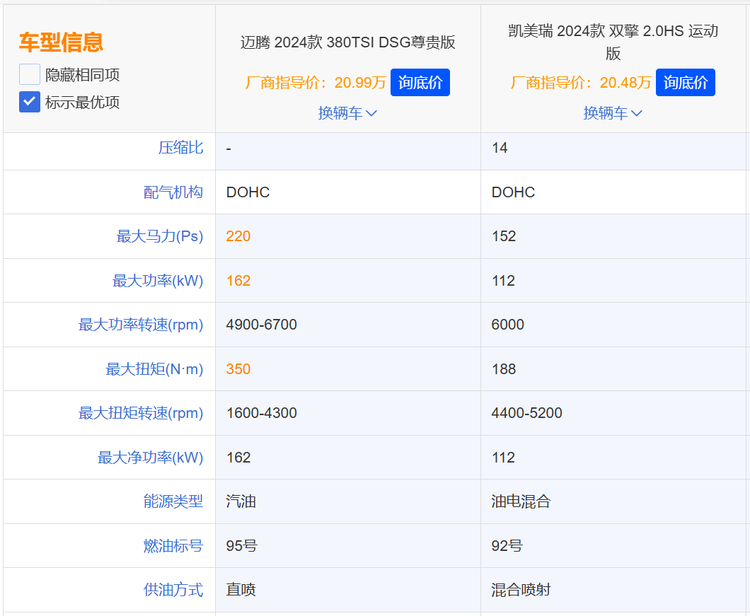Click the 能源类型 parameter label
The image size is (750, 616).
coord(173,501)
